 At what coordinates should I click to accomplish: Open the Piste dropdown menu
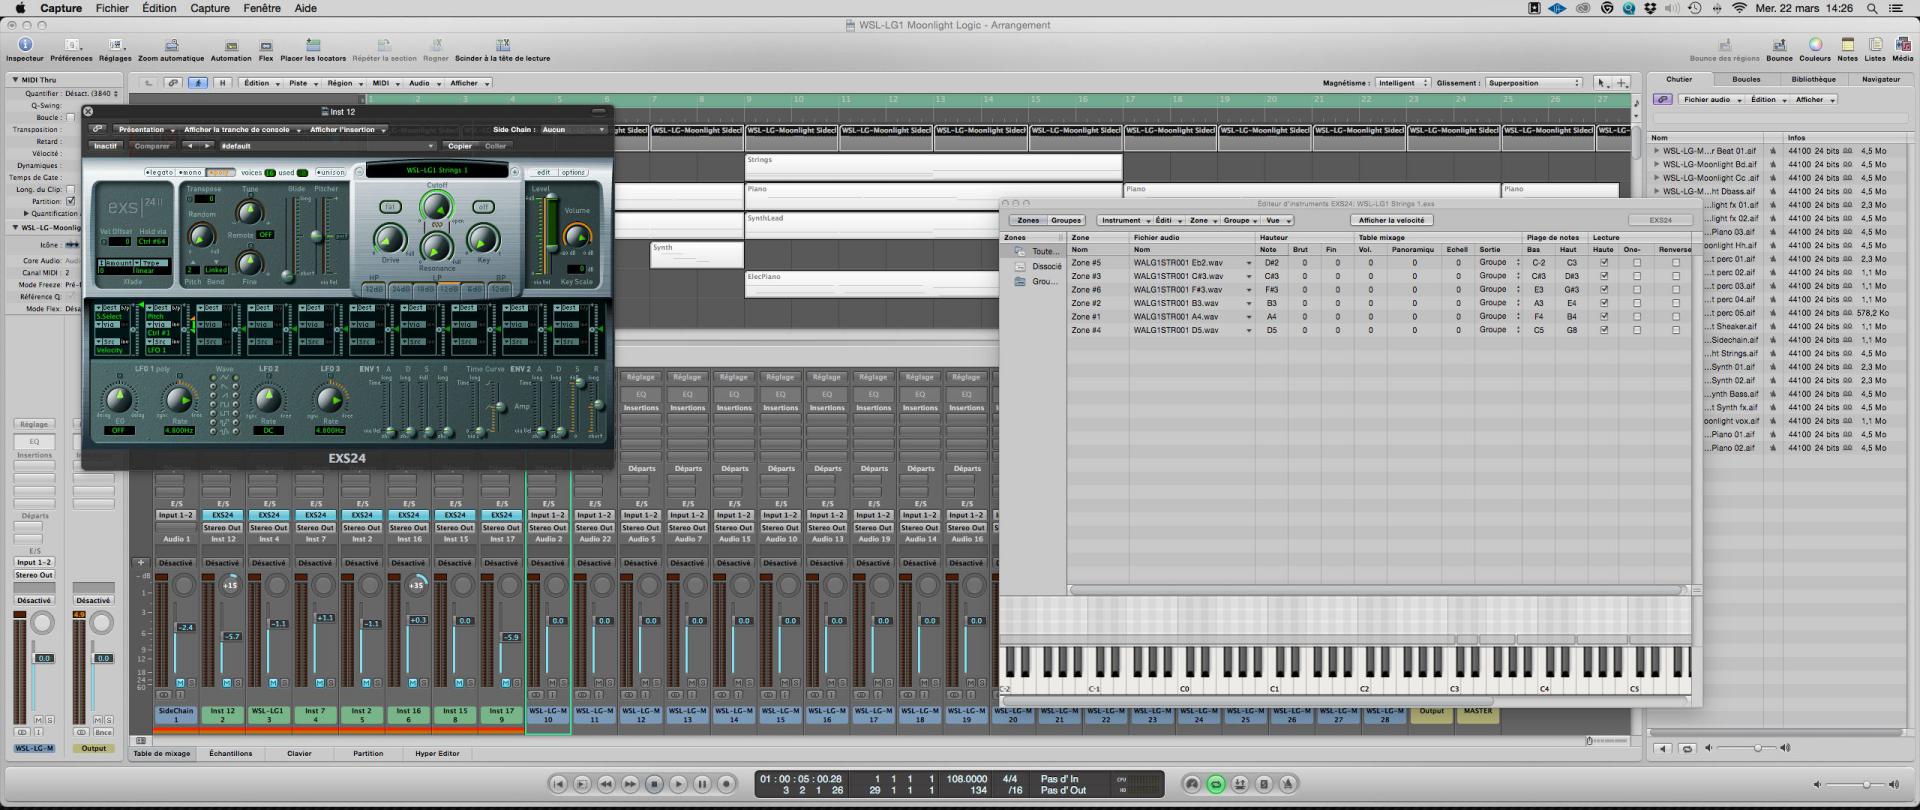click(x=302, y=83)
